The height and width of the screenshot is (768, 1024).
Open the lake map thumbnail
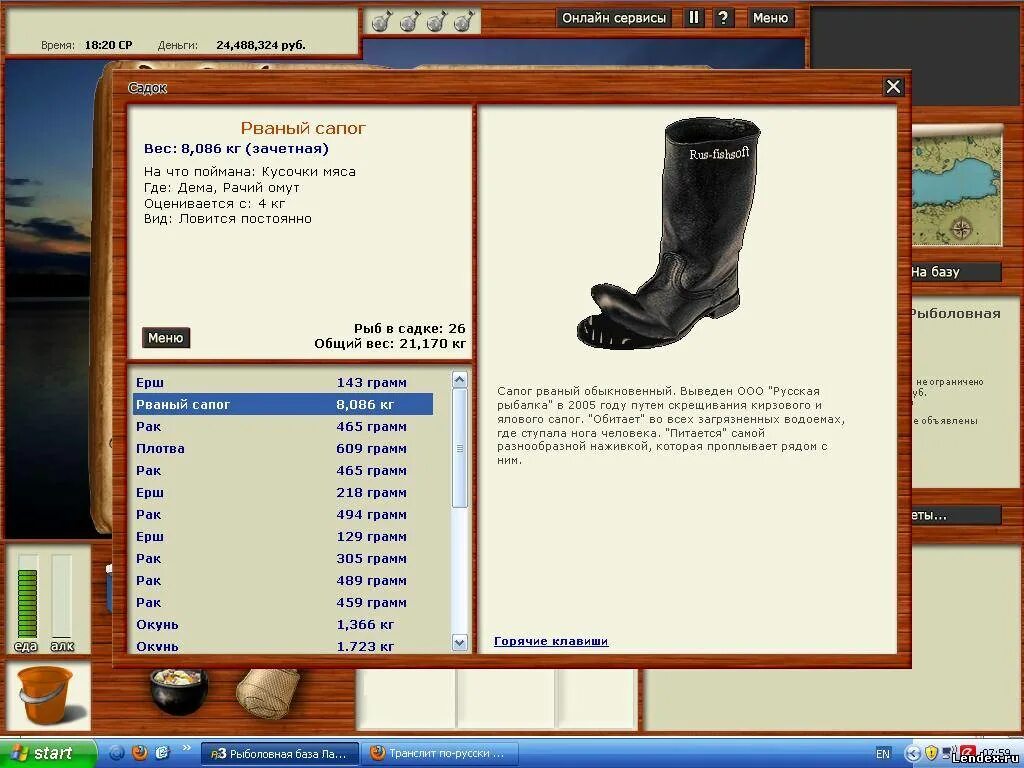tap(956, 187)
